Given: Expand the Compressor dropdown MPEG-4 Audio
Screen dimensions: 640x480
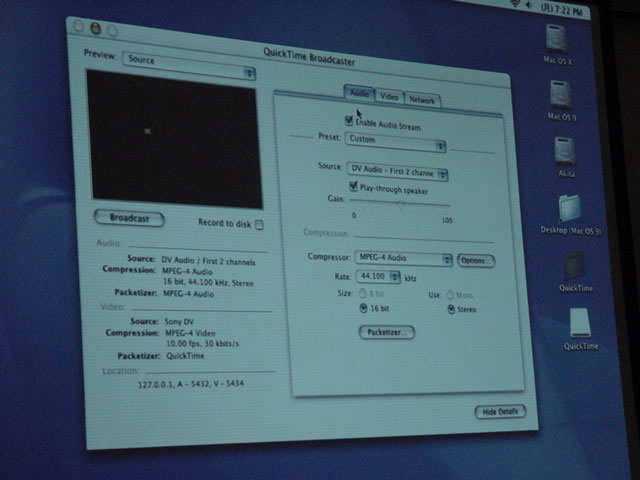Looking at the screenshot, I should click(x=404, y=259).
